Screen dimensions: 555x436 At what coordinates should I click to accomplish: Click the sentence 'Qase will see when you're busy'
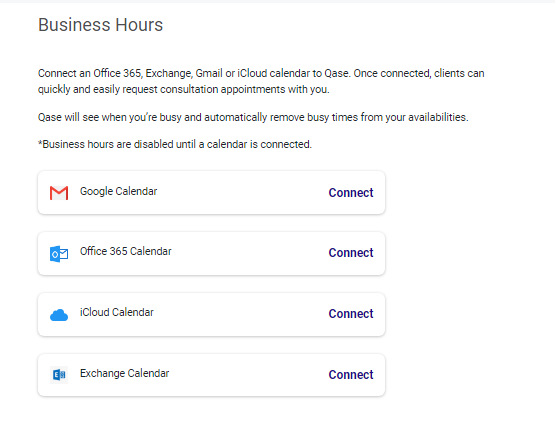coord(253,117)
